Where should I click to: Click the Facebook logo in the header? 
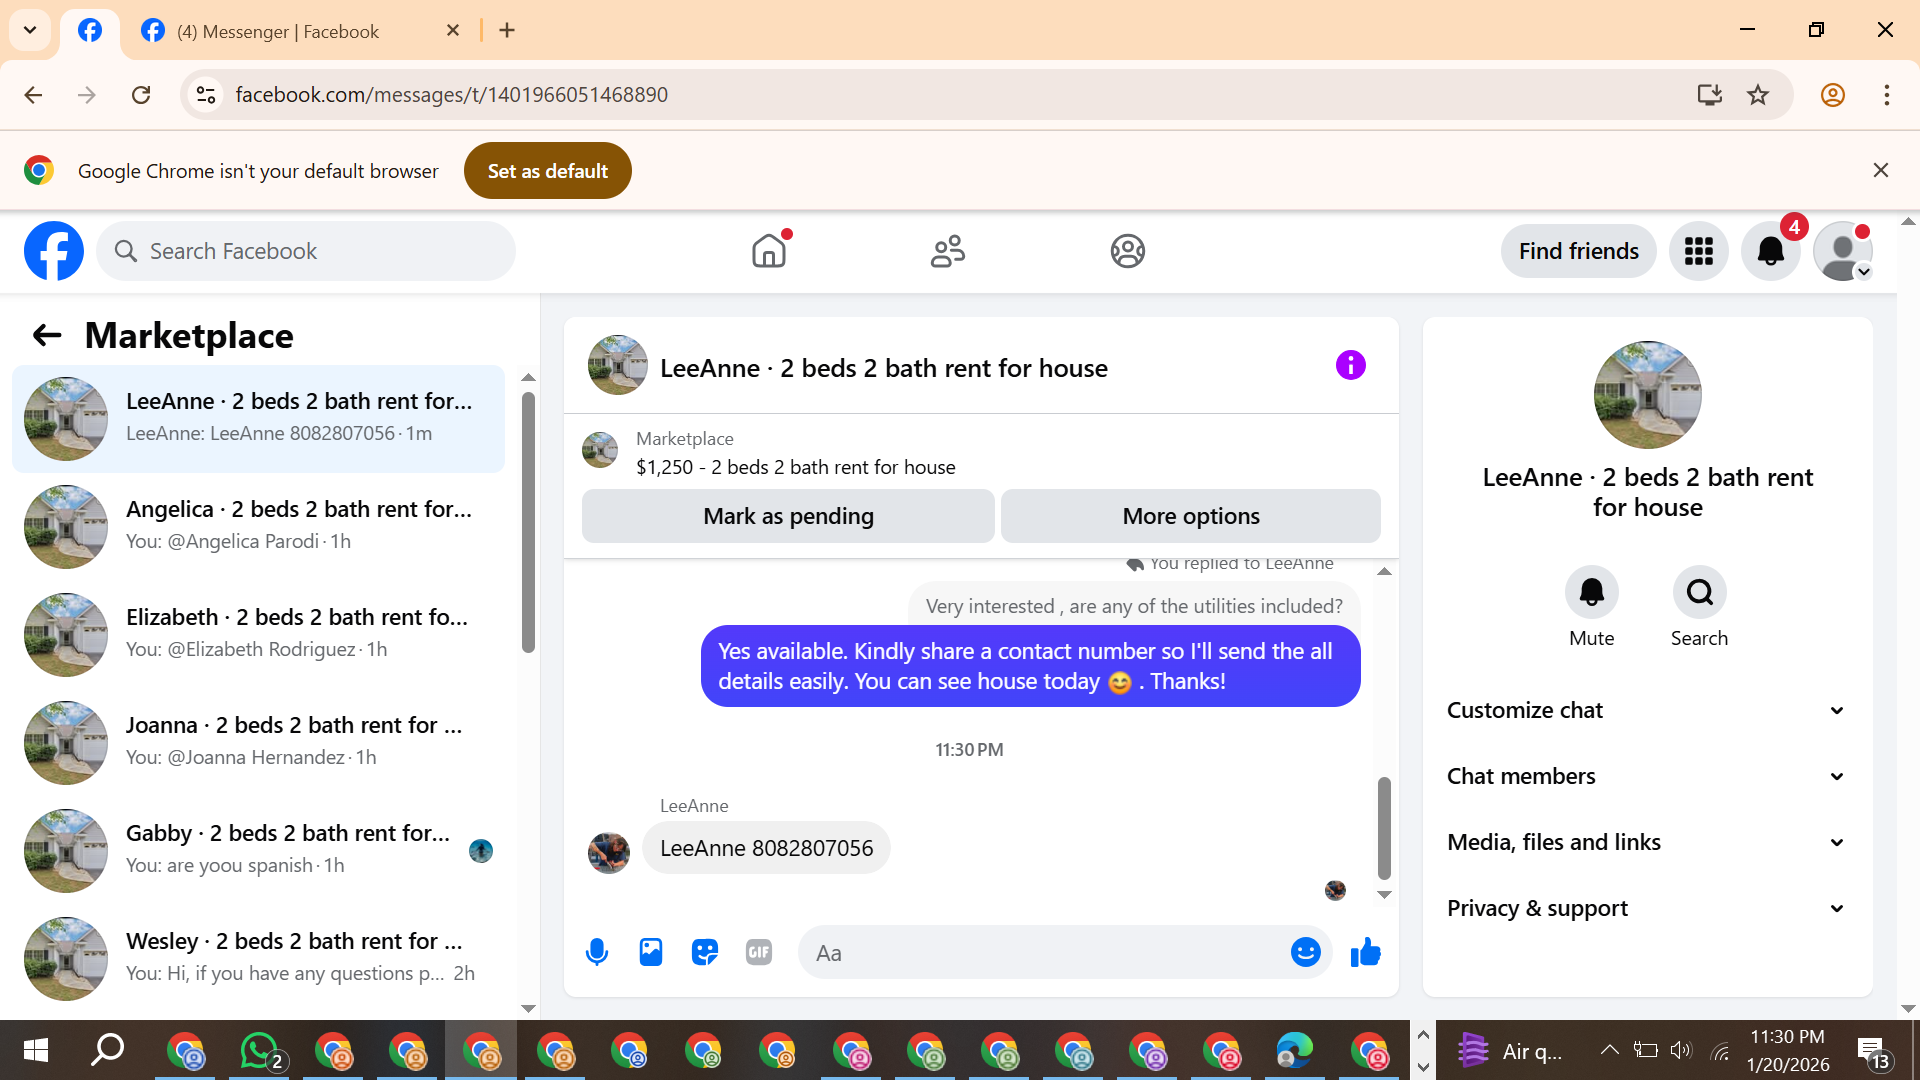(x=54, y=251)
